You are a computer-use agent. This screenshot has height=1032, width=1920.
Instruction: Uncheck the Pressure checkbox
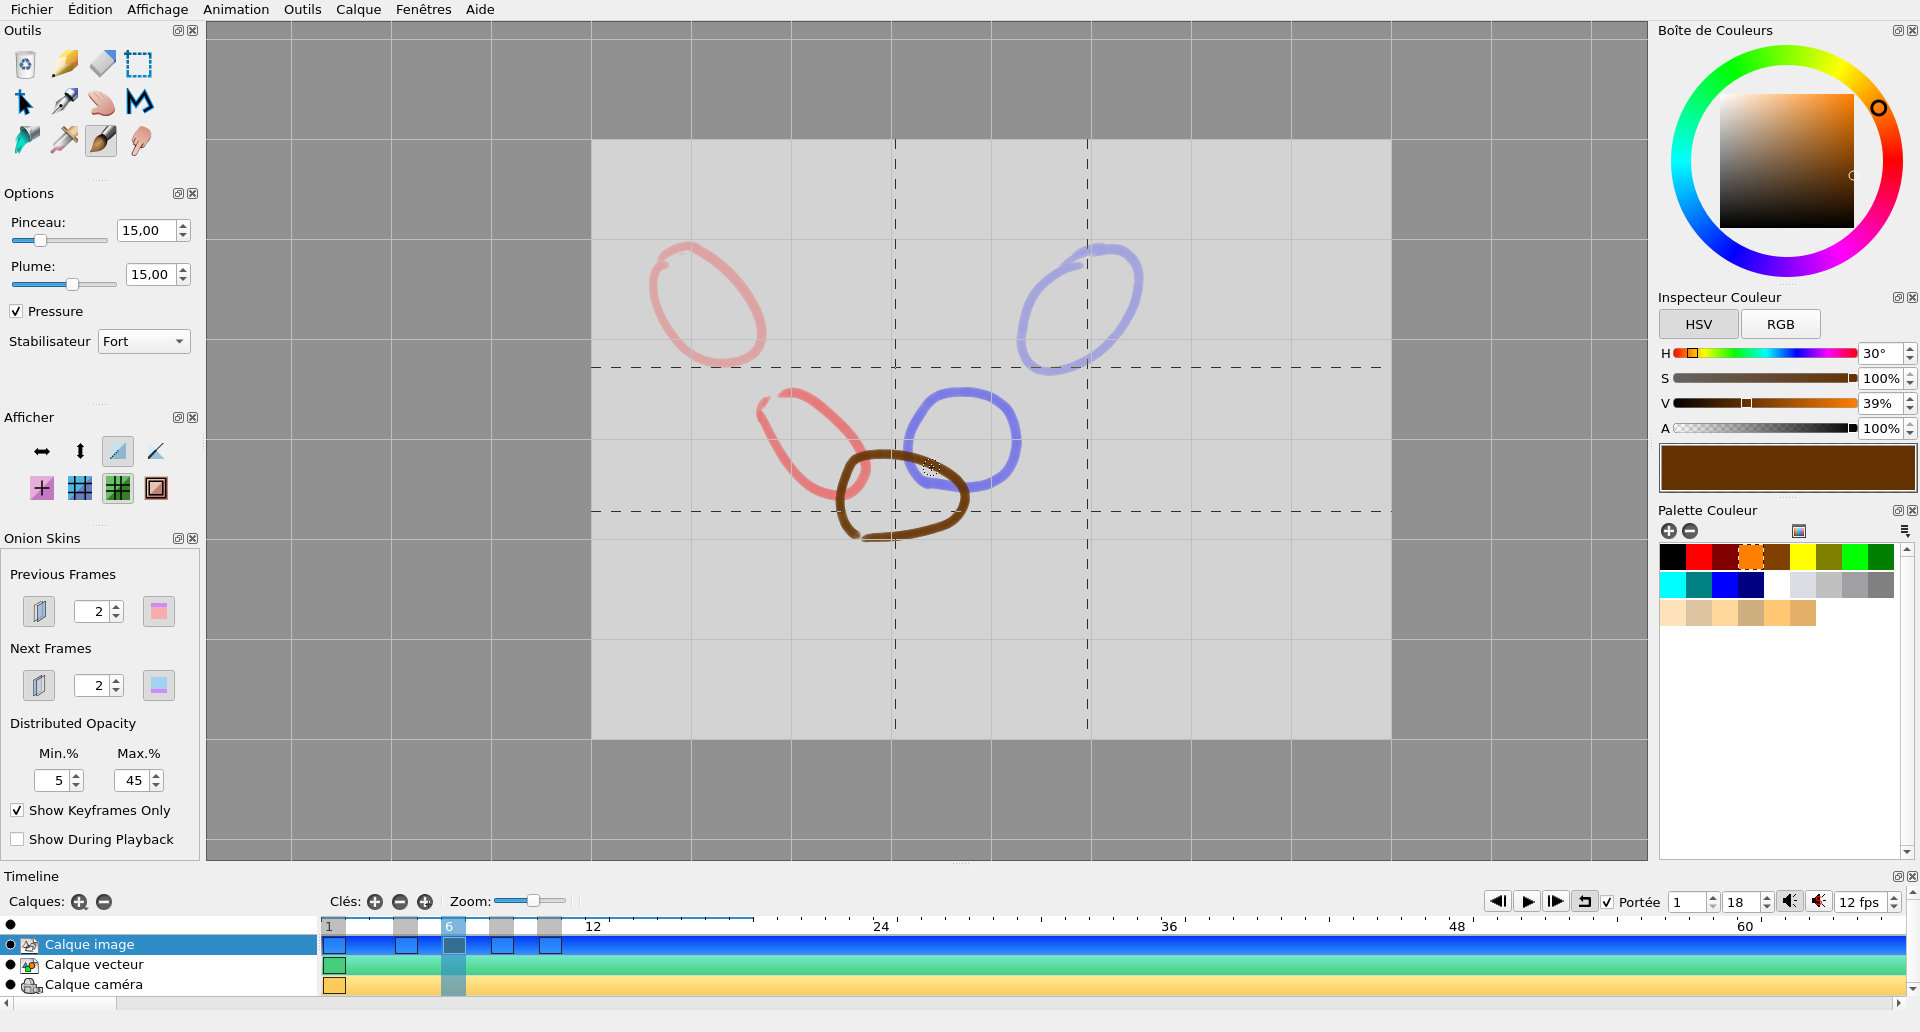16,312
